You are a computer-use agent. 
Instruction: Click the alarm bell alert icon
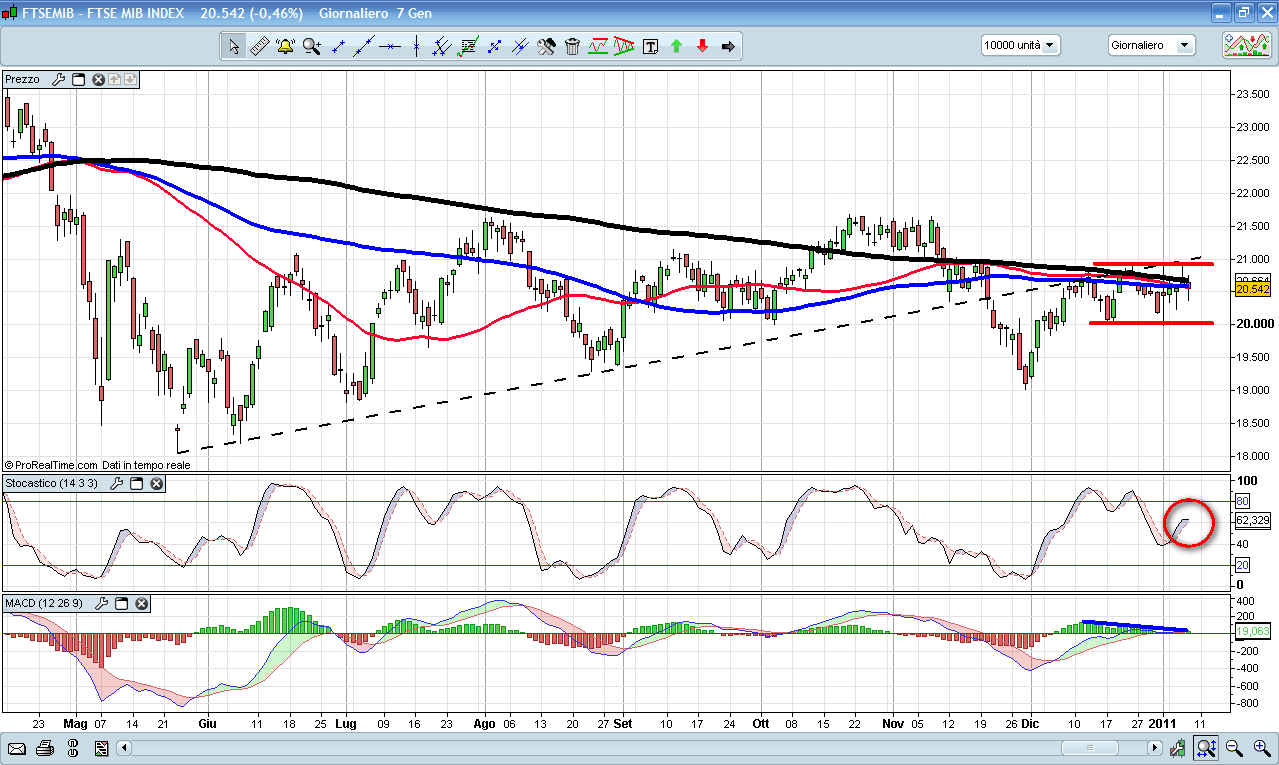(x=285, y=46)
